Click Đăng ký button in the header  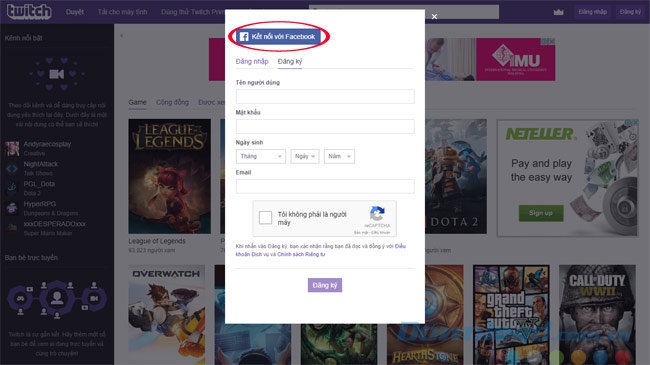(x=630, y=12)
